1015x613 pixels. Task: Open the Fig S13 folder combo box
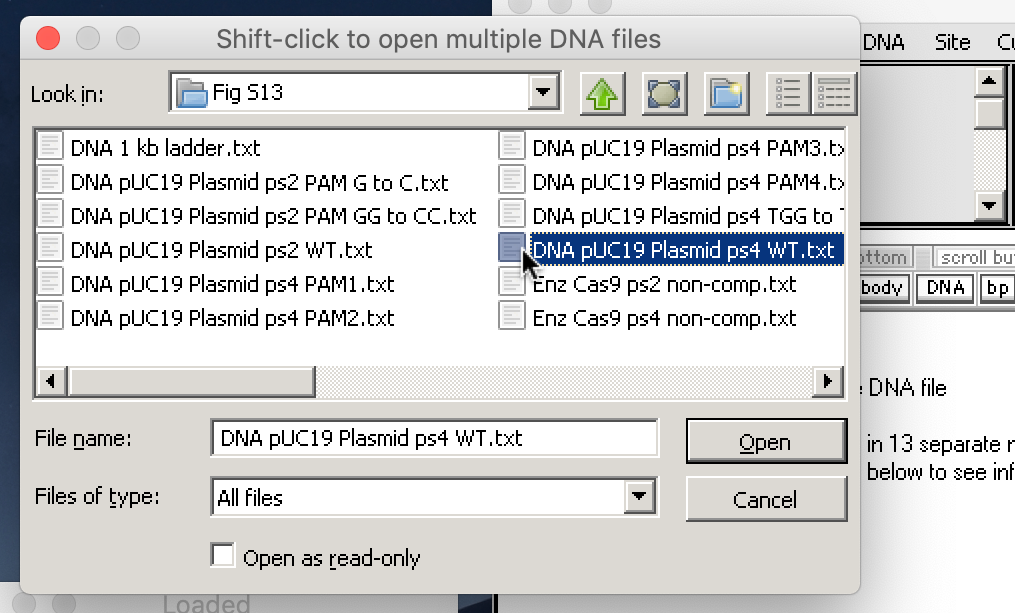pyautogui.click(x=366, y=92)
